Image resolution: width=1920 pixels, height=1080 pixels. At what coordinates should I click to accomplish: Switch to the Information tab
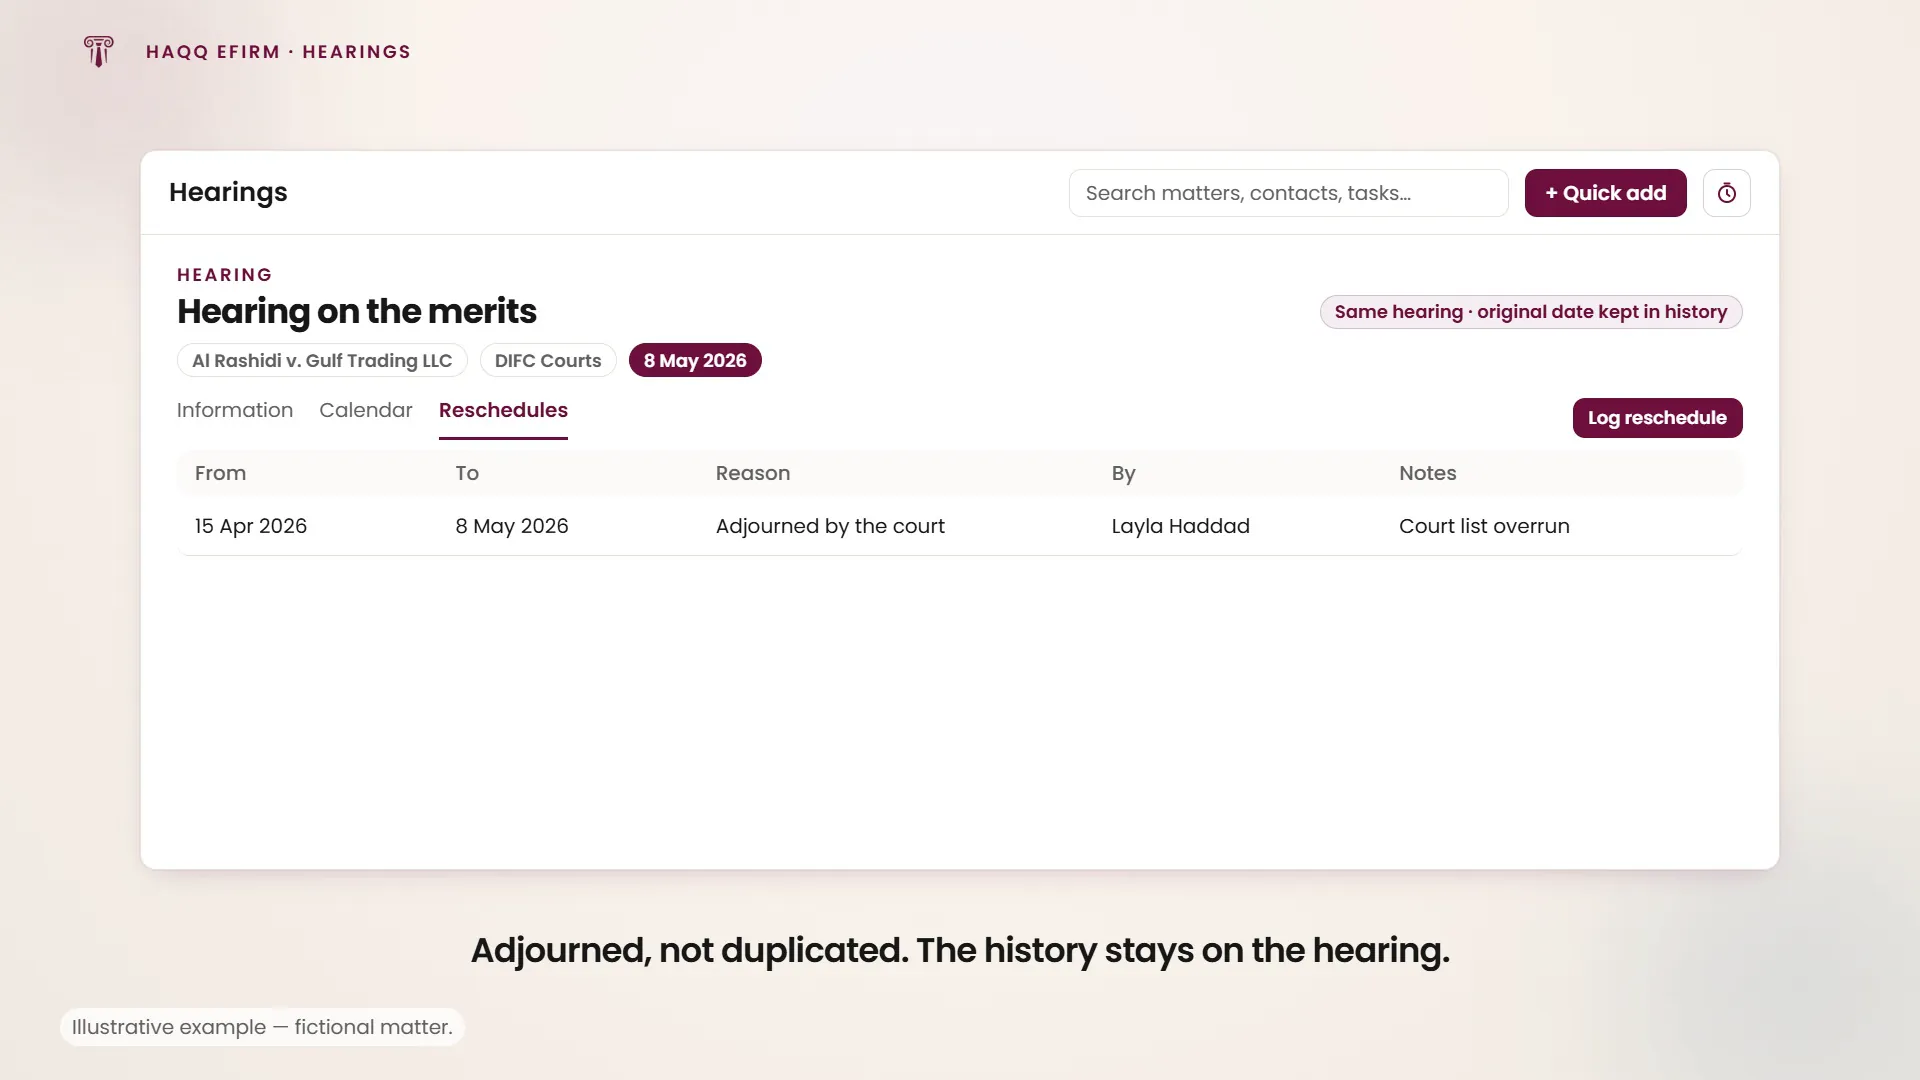point(235,410)
